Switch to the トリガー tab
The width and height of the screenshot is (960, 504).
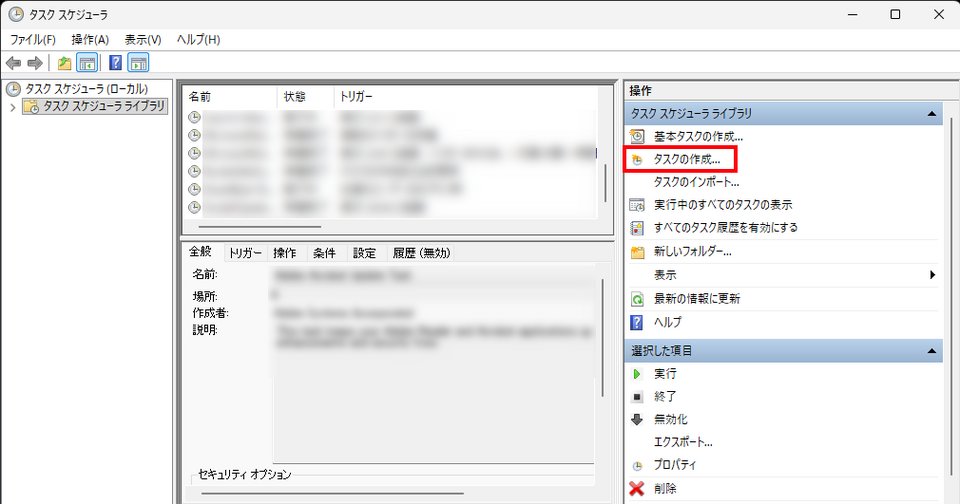tap(246, 253)
